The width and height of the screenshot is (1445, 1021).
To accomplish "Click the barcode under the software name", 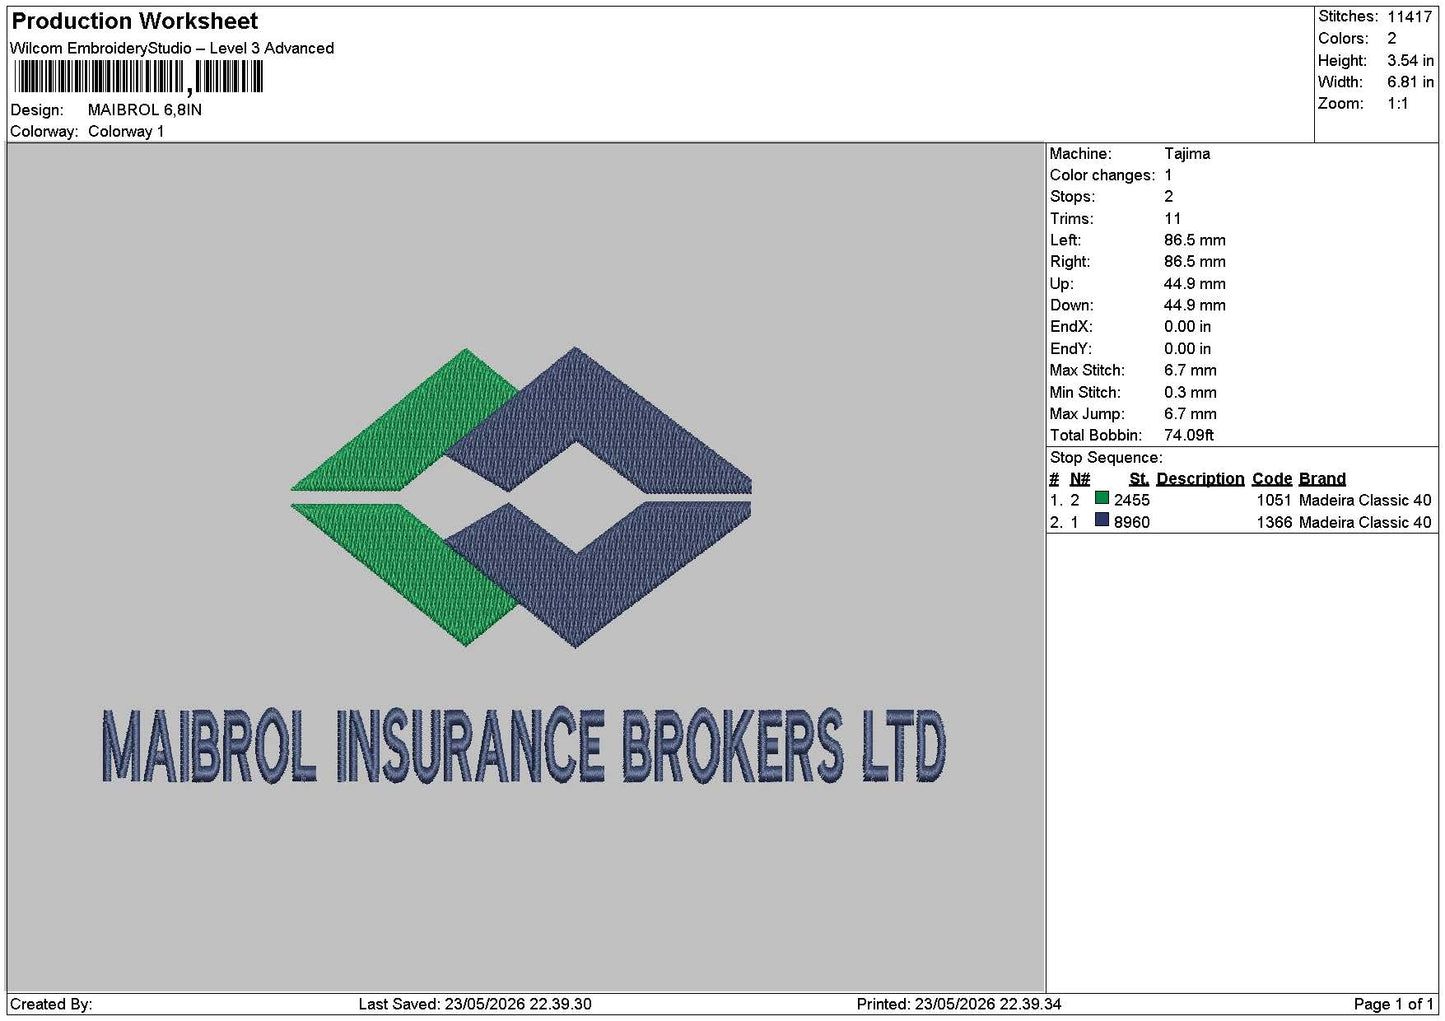I will point(139,77).
